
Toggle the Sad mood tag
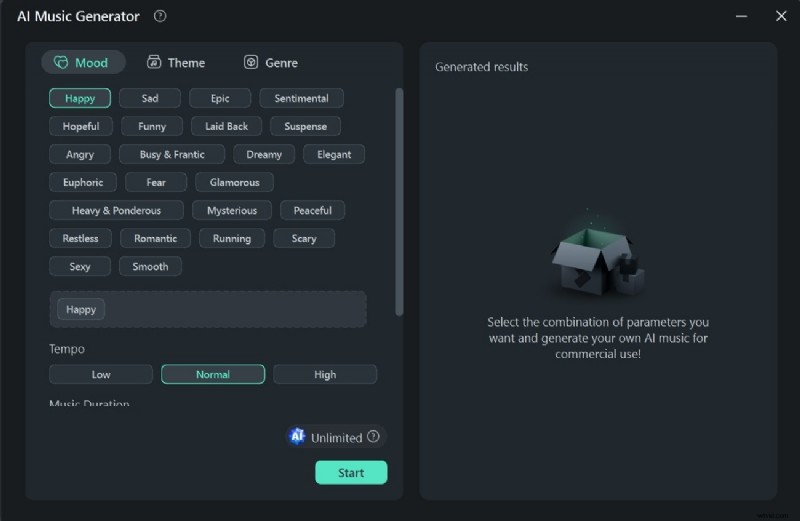[x=150, y=98]
